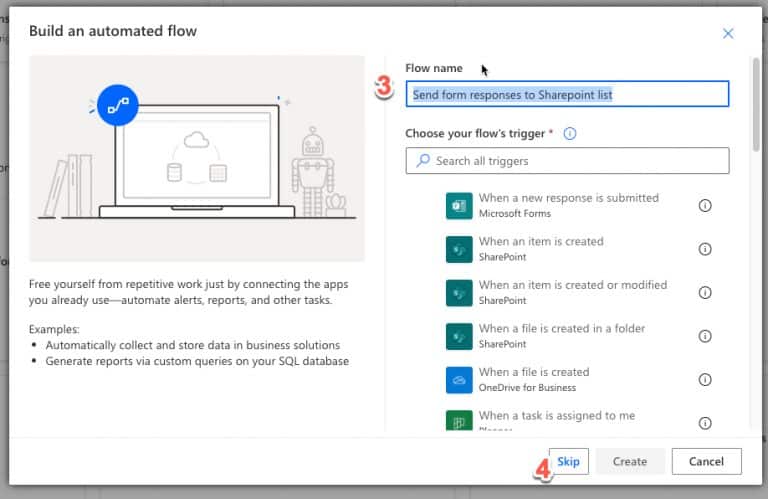Open info for 'When an item is created'

[704, 249]
